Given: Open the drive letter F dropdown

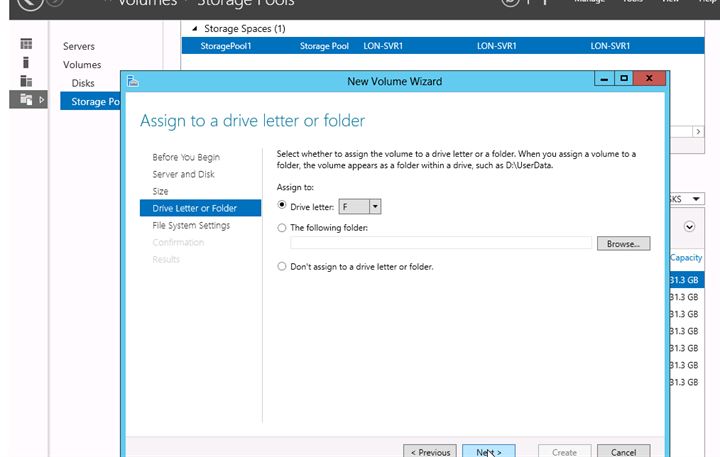Looking at the screenshot, I should tap(375, 207).
